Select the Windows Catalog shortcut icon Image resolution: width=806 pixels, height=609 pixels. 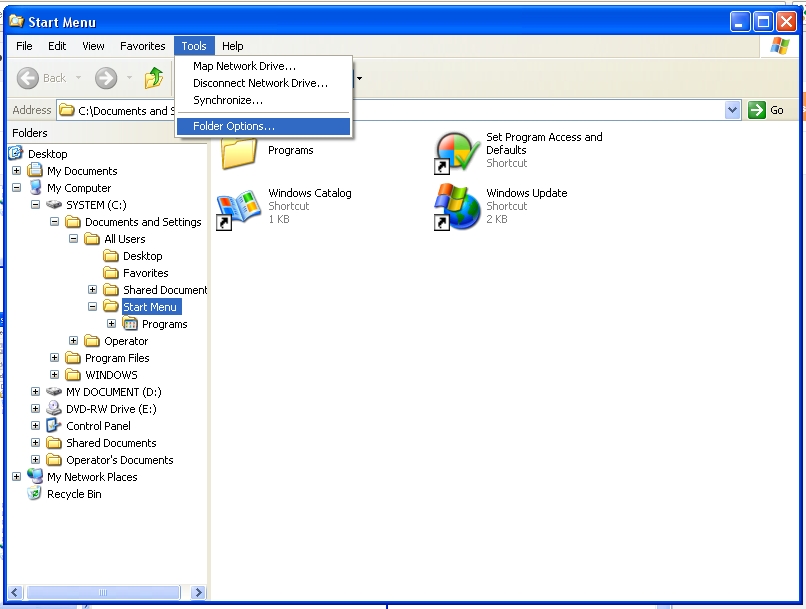coord(237,208)
